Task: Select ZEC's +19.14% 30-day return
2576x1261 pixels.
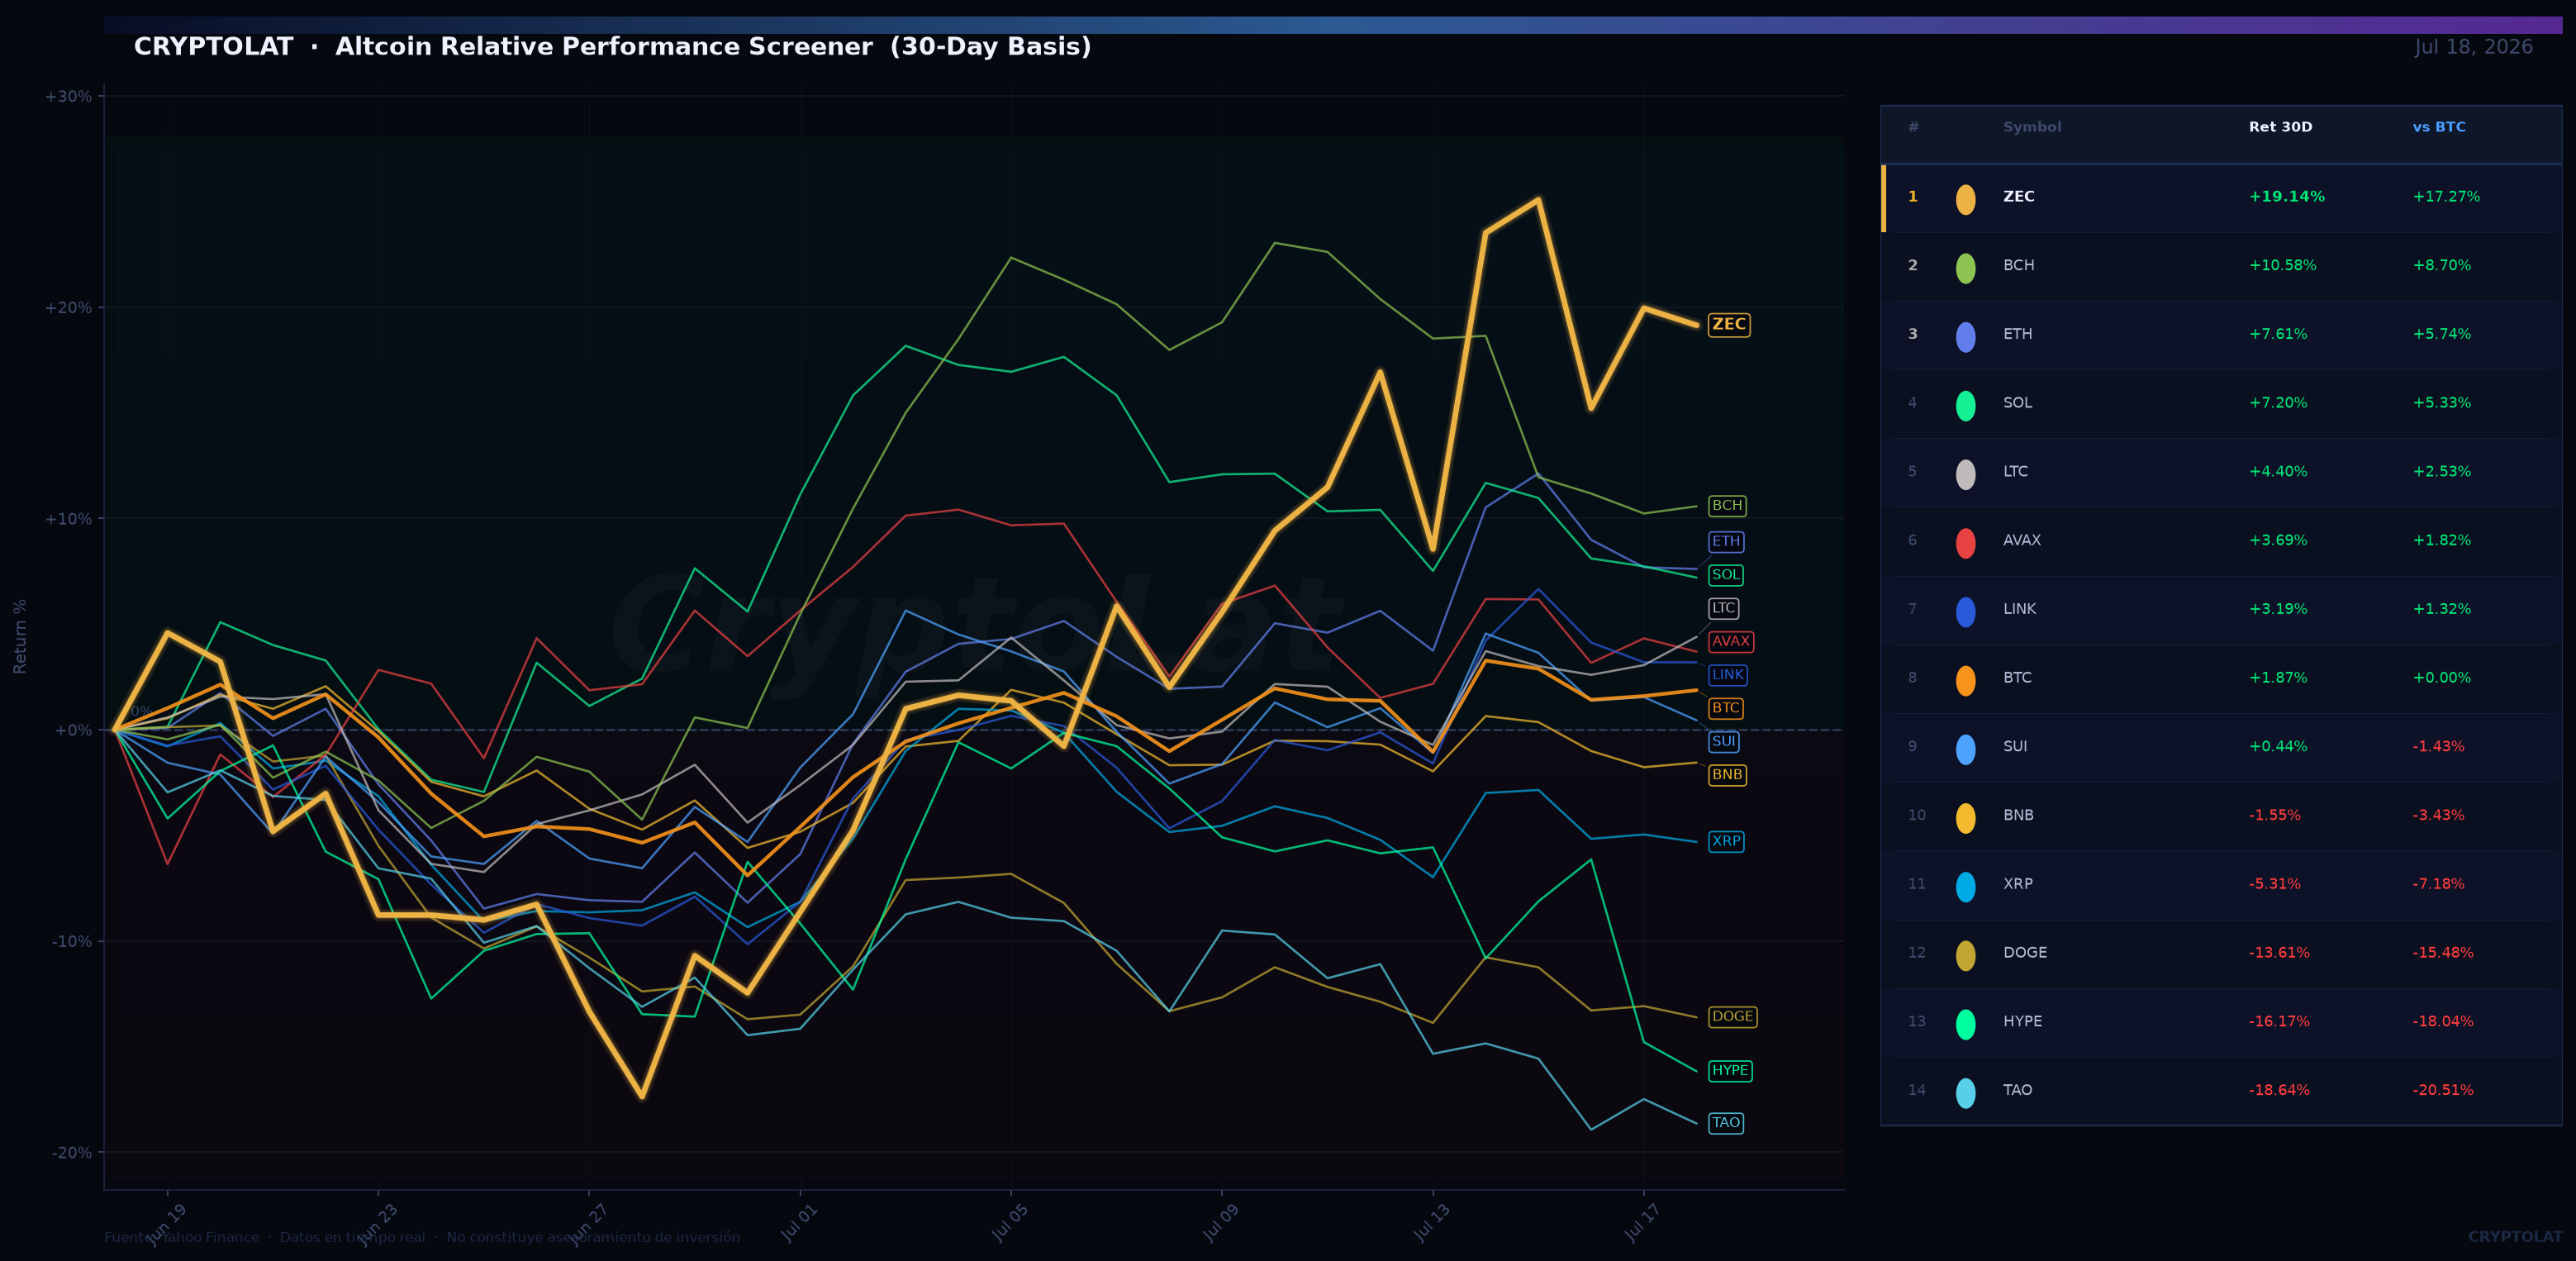Action: click(2286, 197)
